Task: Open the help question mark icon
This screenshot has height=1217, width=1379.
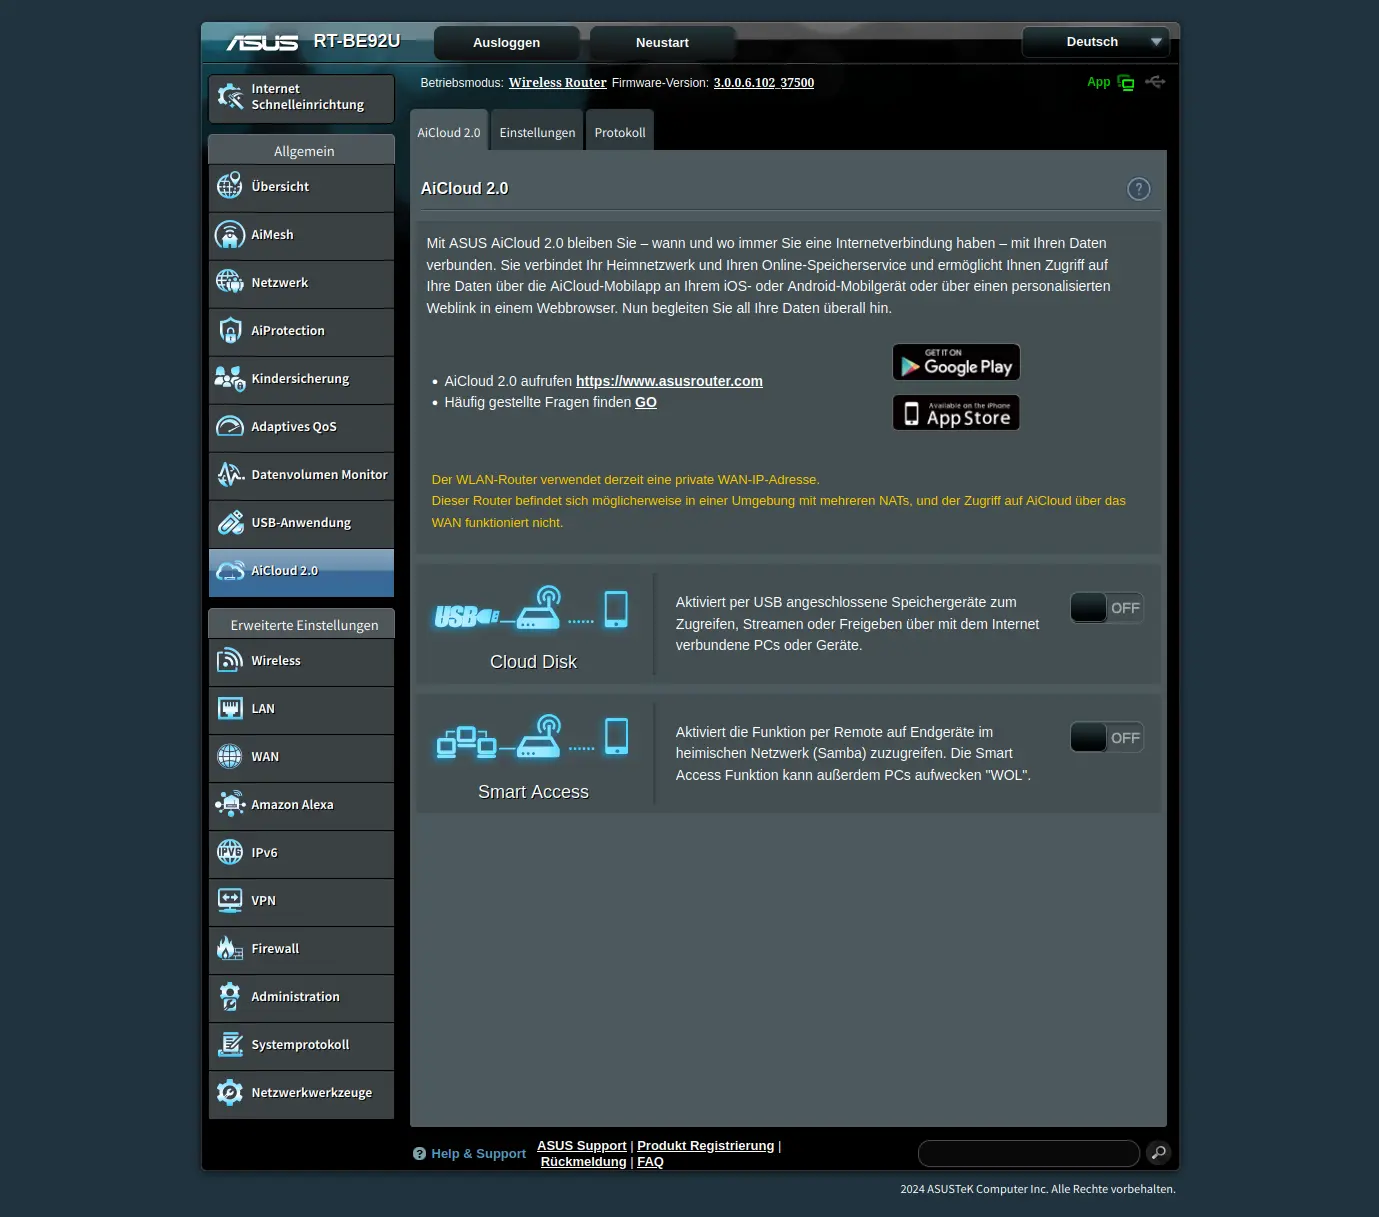Action: (1138, 189)
